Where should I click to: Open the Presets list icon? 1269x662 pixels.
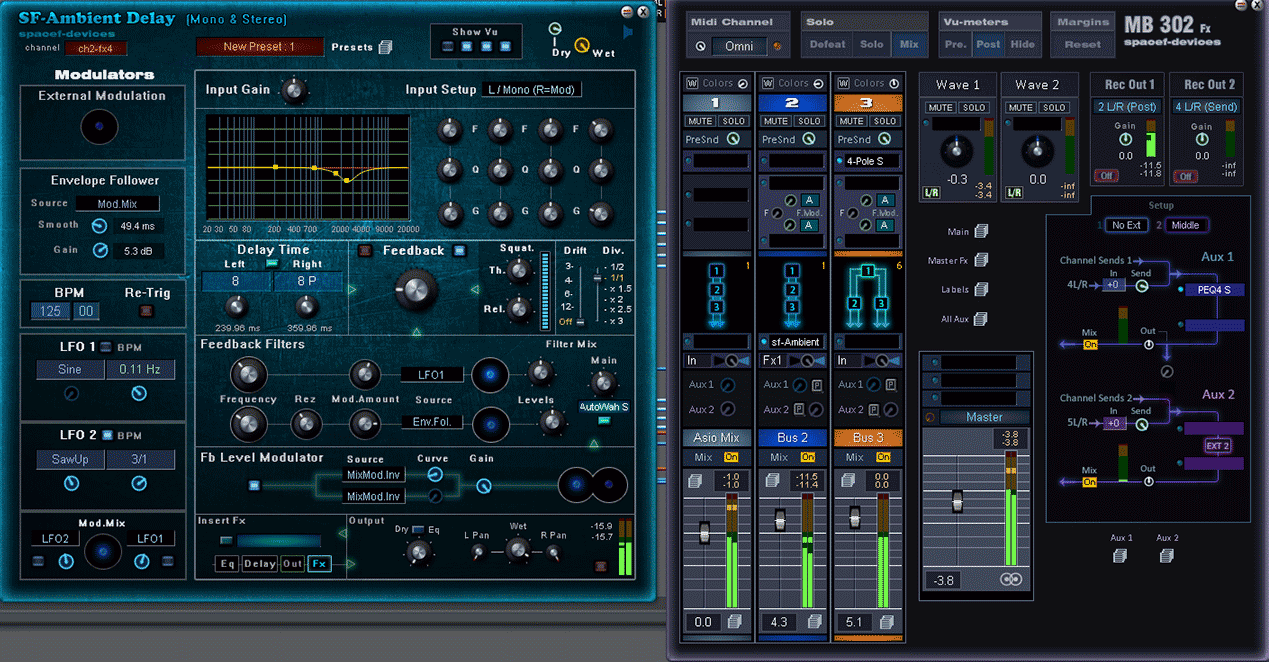pyautogui.click(x=386, y=47)
